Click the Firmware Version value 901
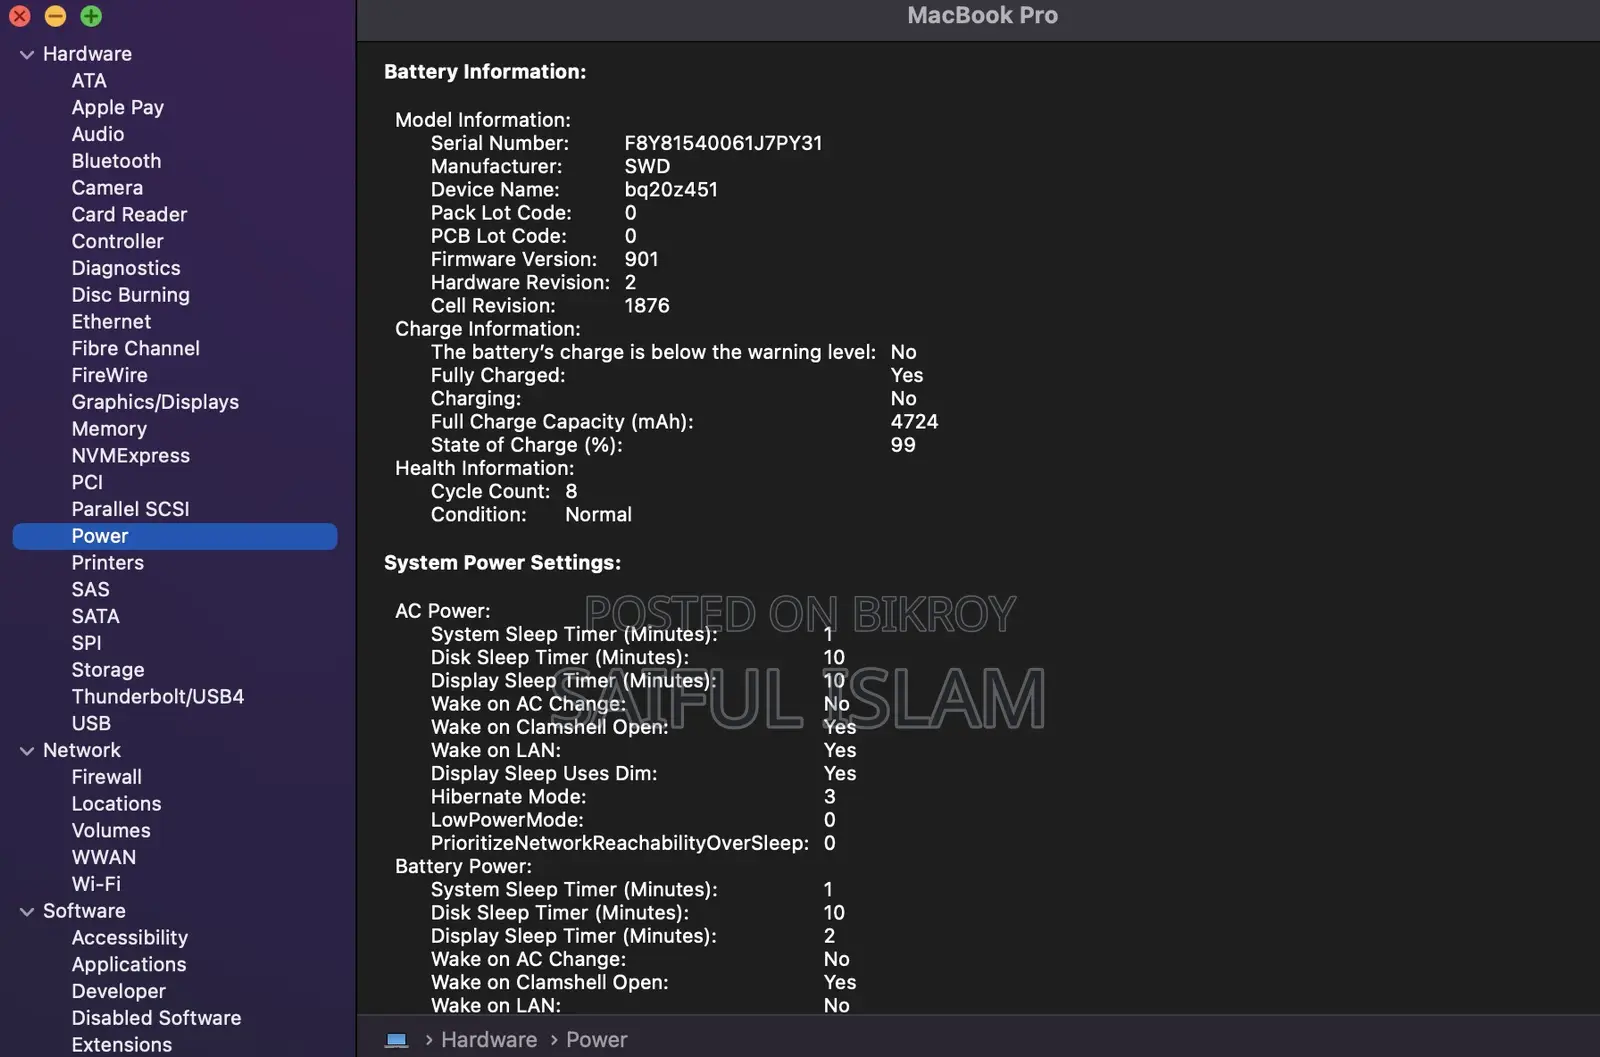Screen dimensions: 1600x1057 coord(641,259)
